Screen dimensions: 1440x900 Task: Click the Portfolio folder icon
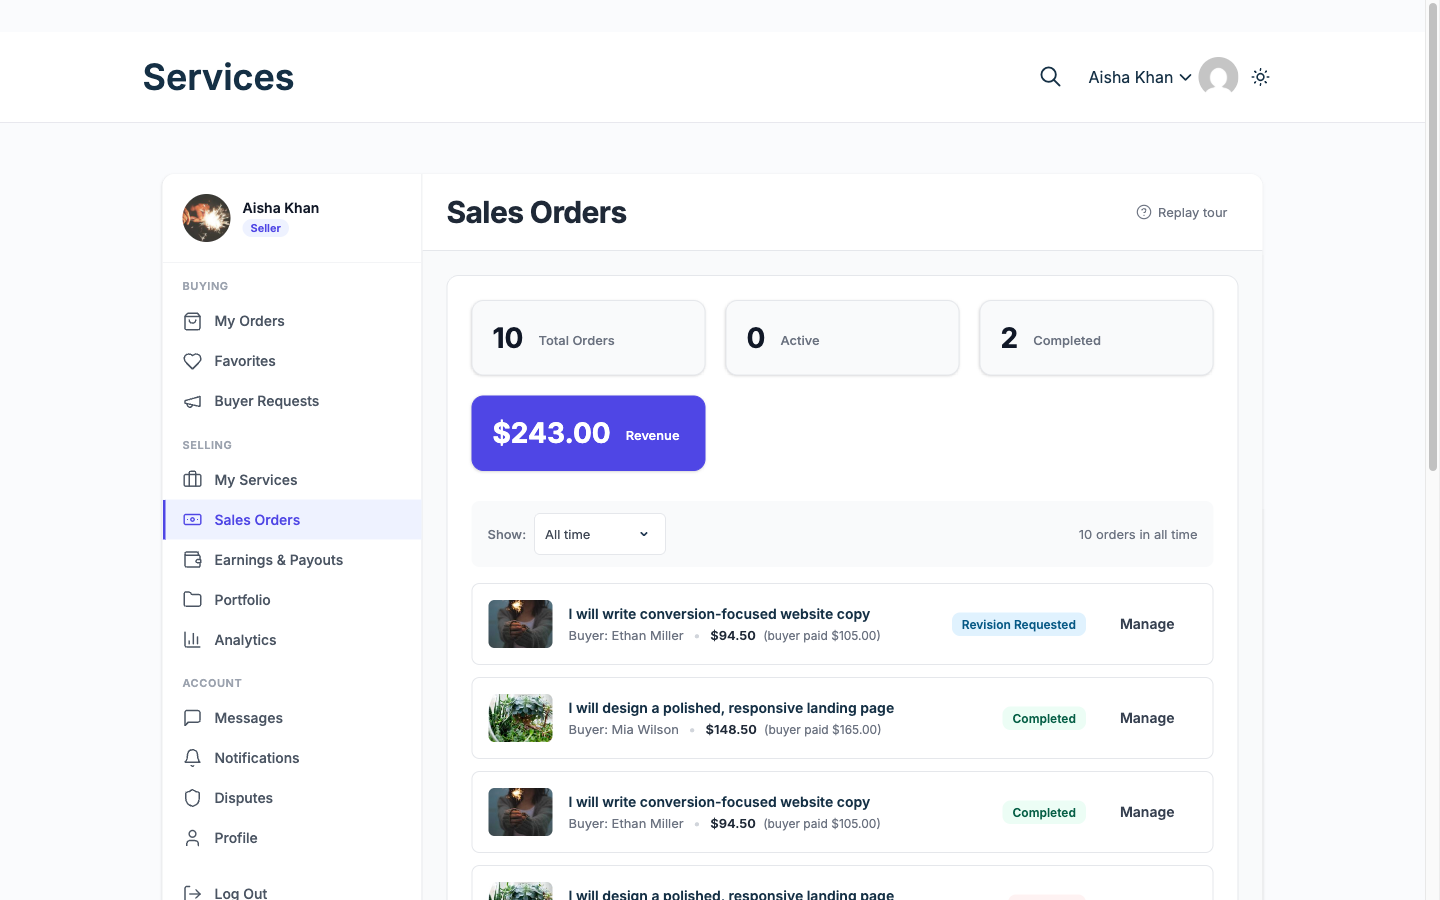(193, 600)
